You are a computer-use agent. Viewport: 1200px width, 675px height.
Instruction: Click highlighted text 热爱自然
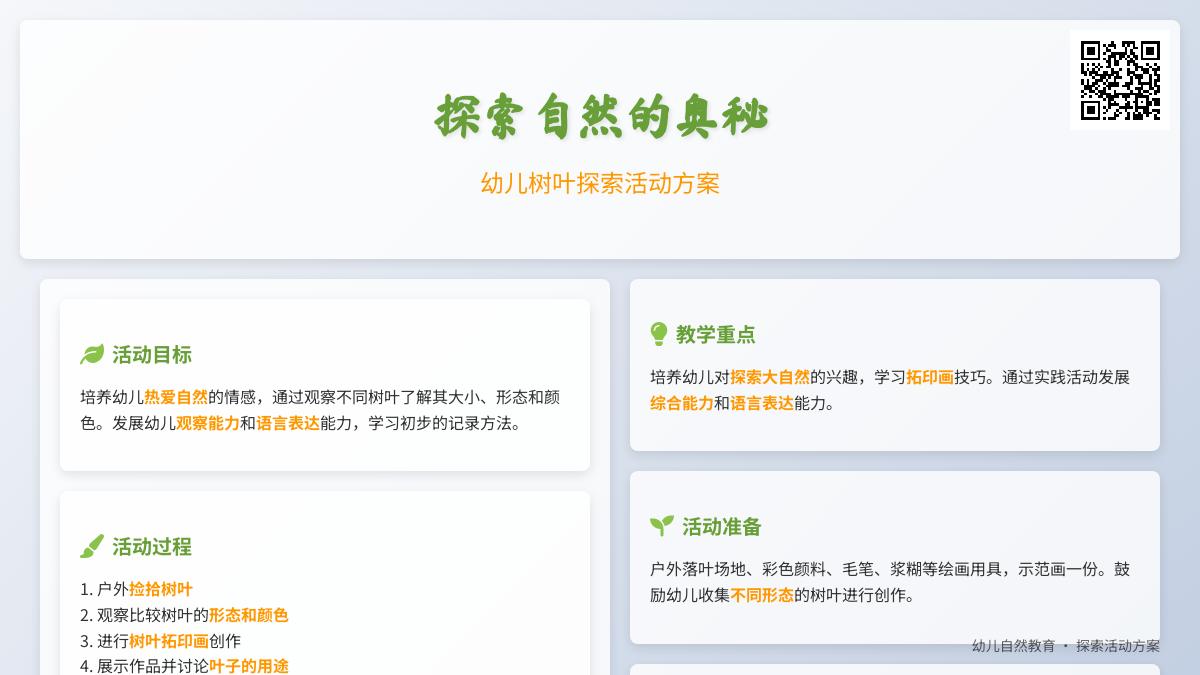(176, 397)
